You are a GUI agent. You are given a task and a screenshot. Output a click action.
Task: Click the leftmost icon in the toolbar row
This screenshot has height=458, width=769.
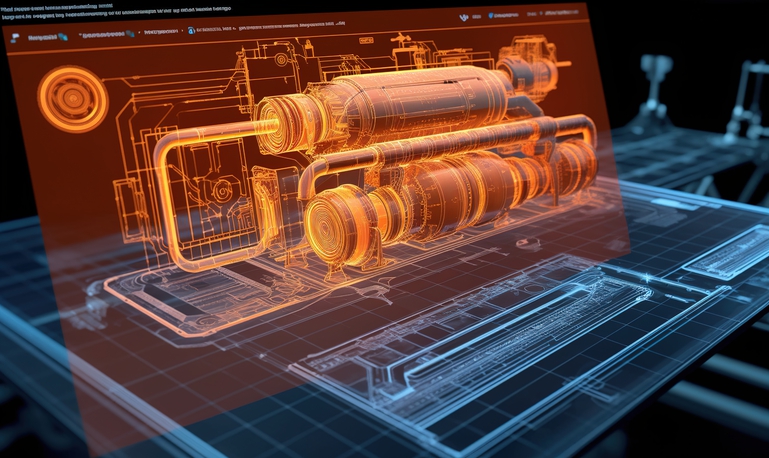click(x=14, y=36)
